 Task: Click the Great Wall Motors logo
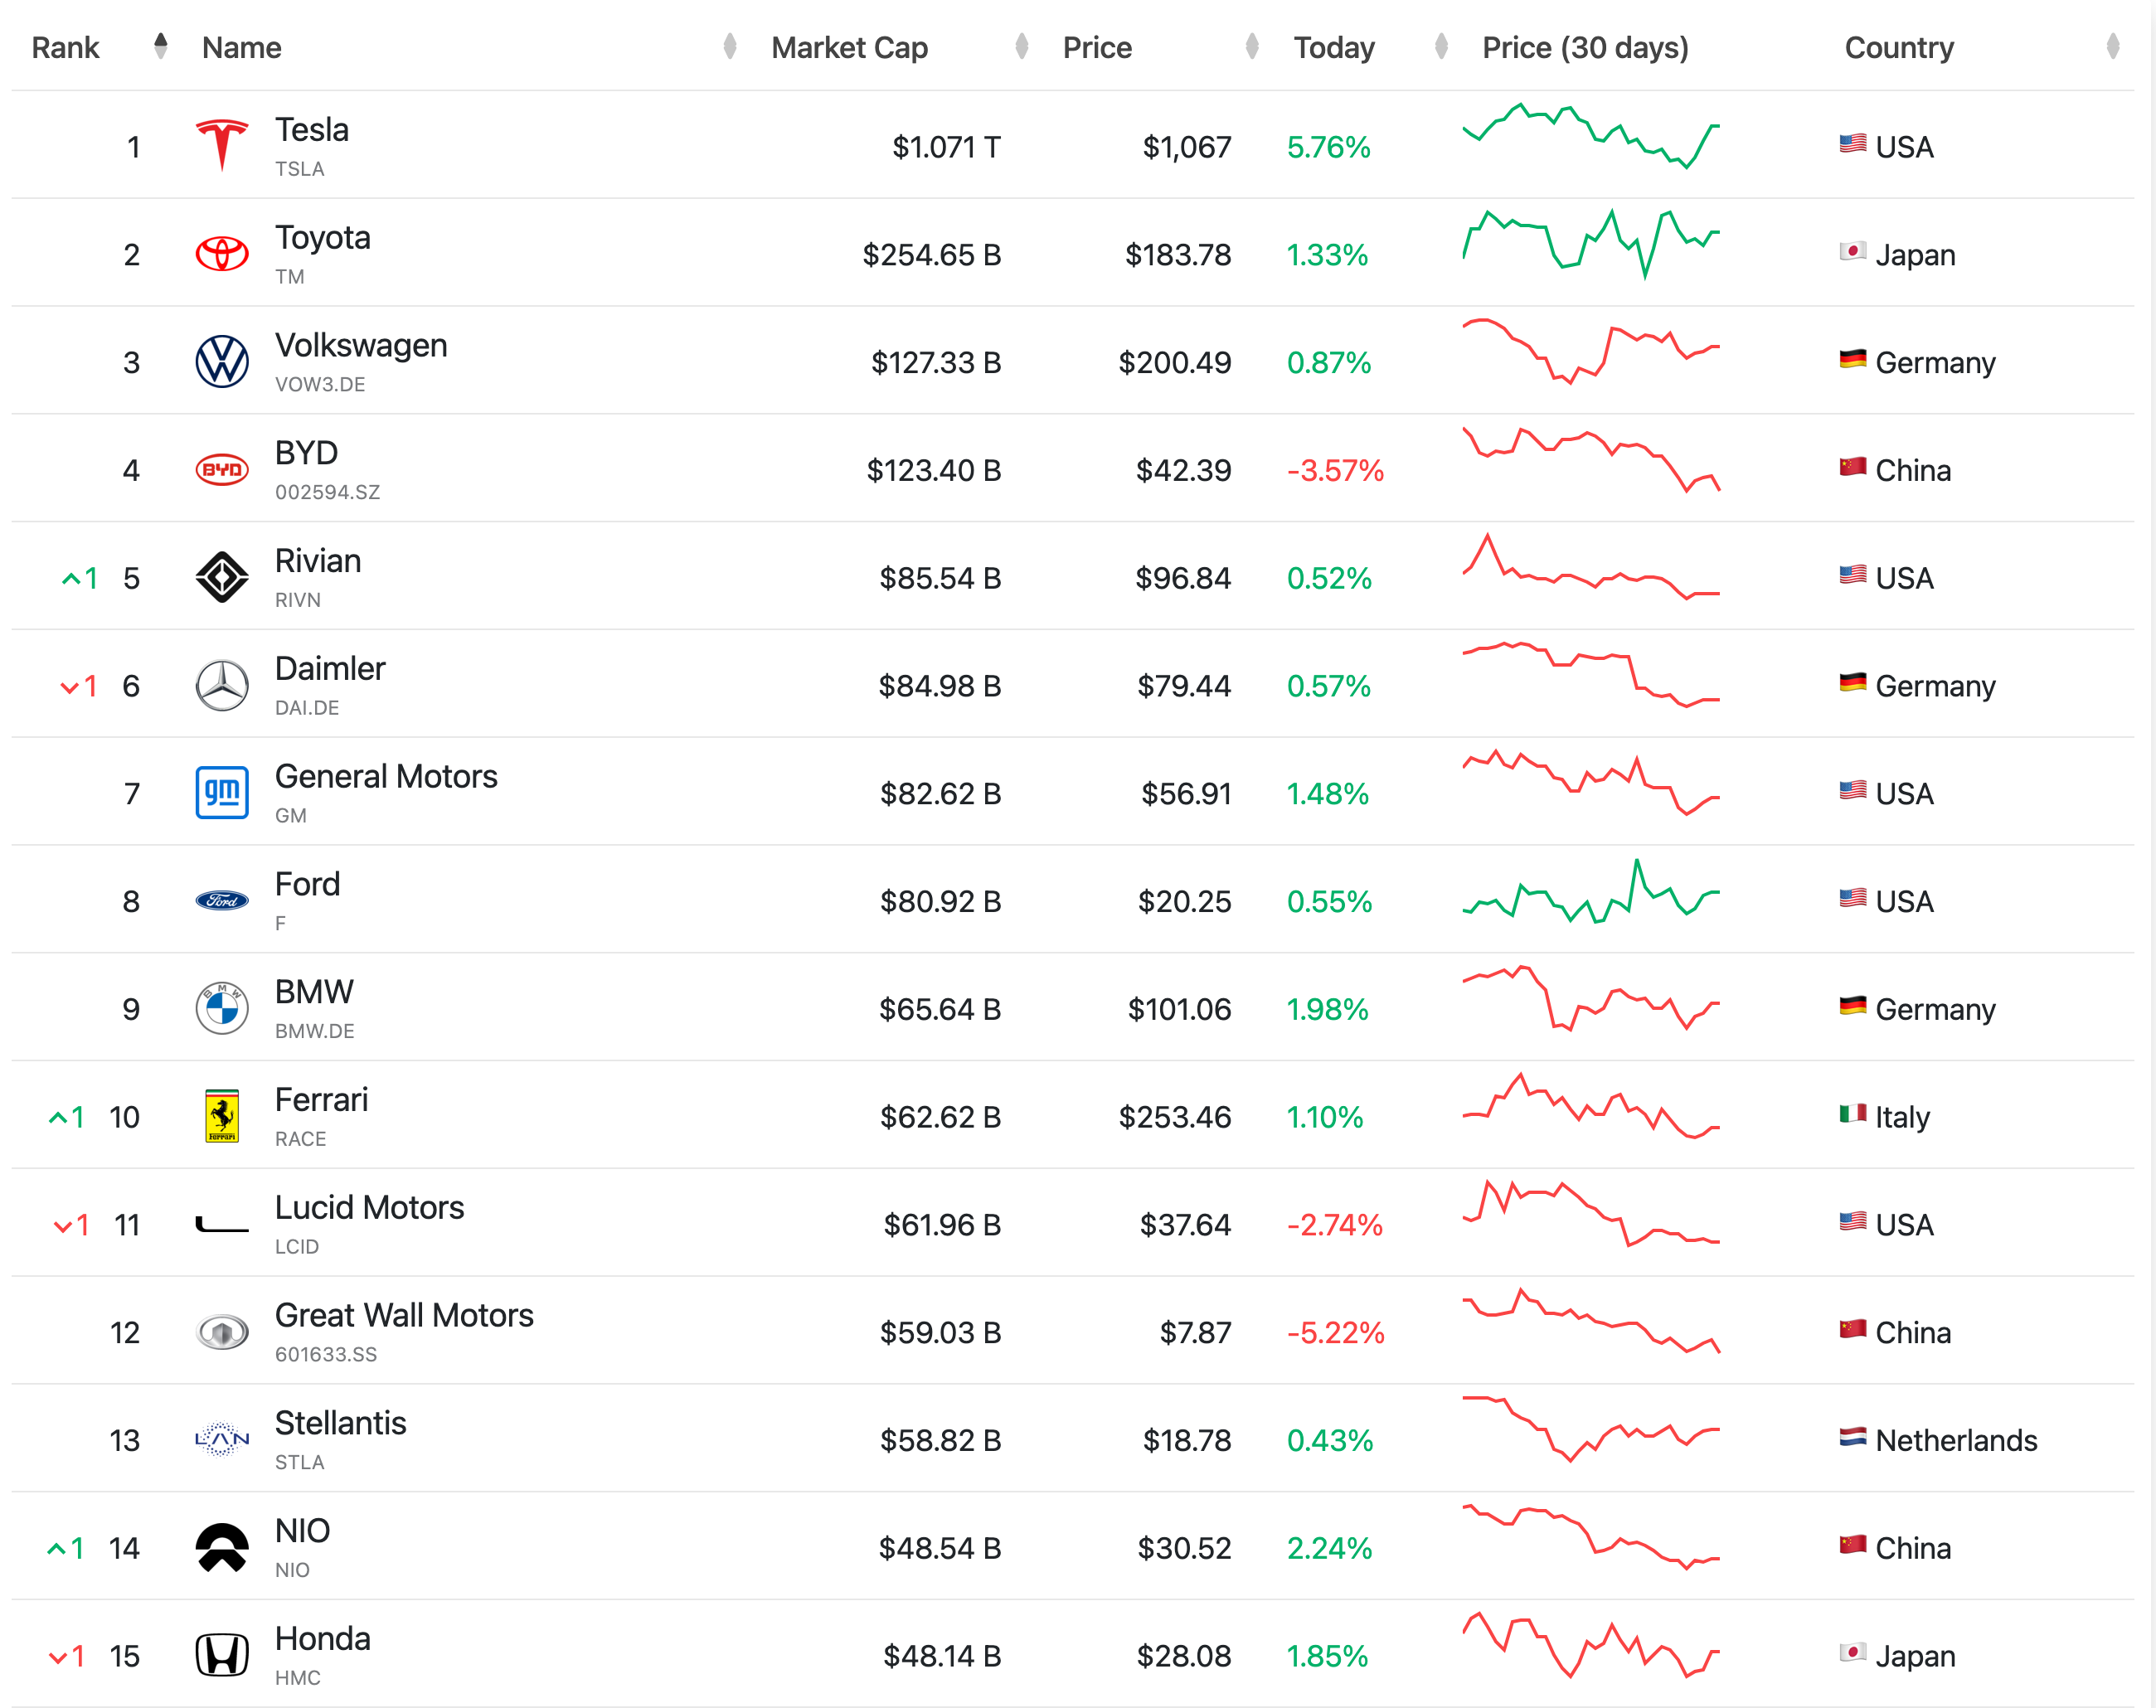pyautogui.click(x=222, y=1332)
